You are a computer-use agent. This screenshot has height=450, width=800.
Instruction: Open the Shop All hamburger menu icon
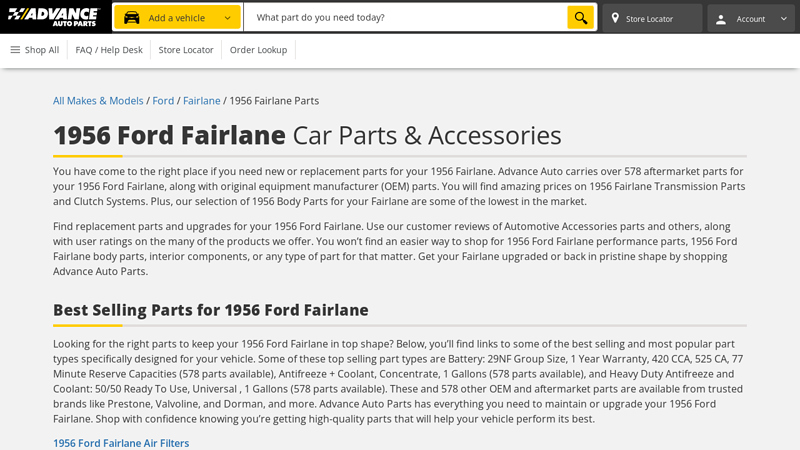coord(15,49)
